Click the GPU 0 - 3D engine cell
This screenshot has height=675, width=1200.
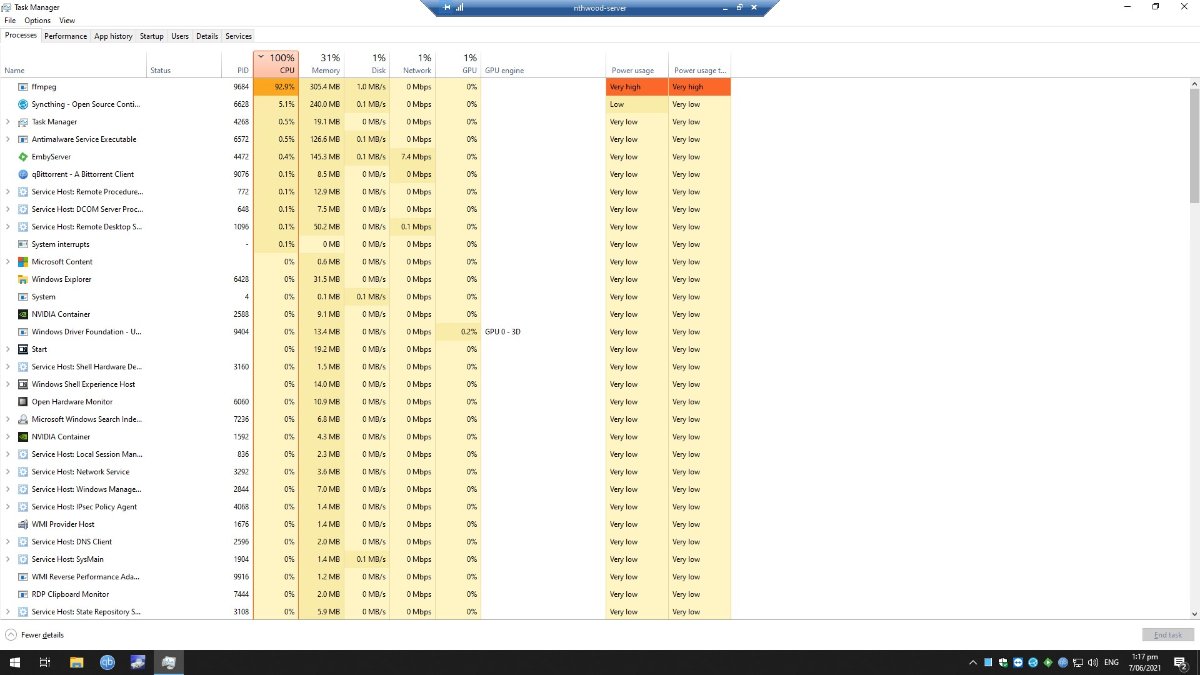(x=543, y=332)
